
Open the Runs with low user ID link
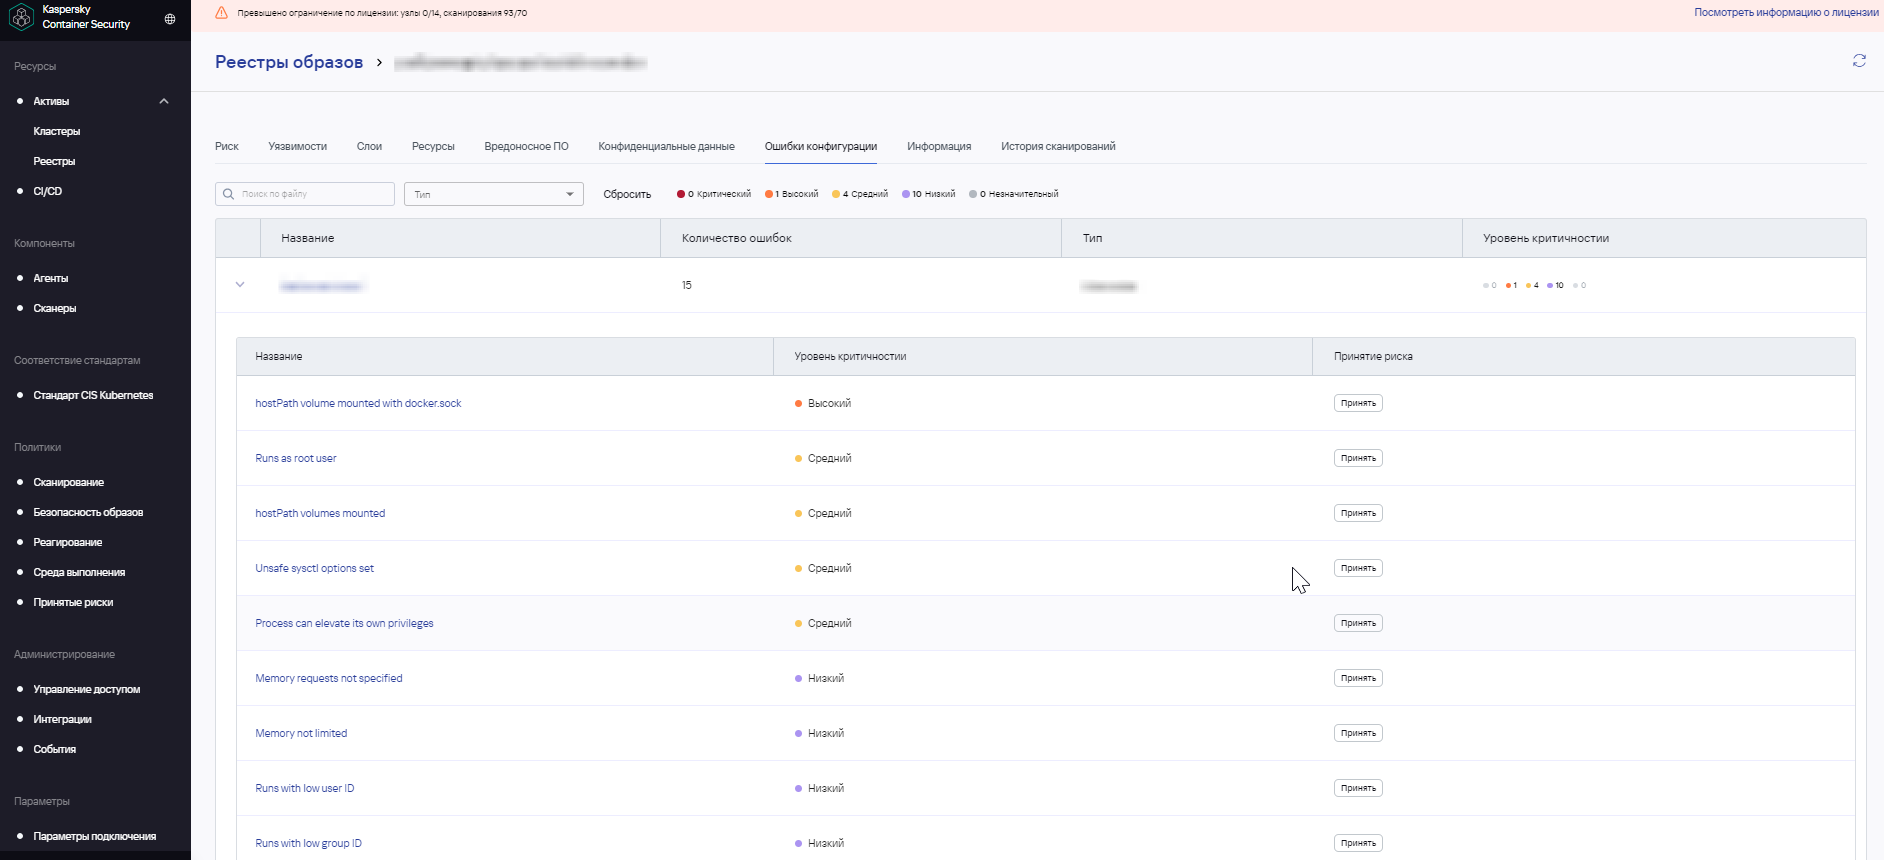[x=305, y=788]
